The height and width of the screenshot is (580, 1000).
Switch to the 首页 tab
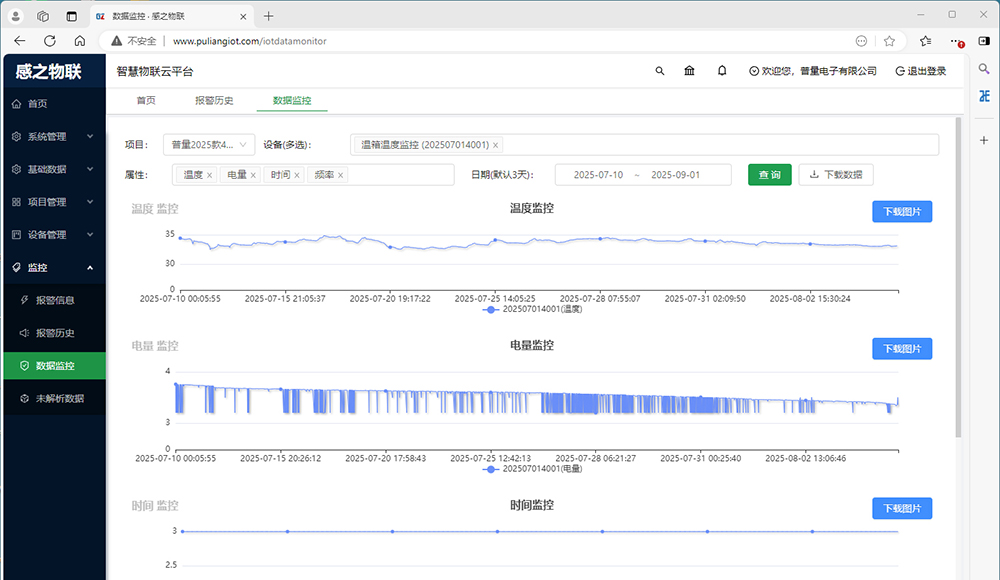(146, 101)
